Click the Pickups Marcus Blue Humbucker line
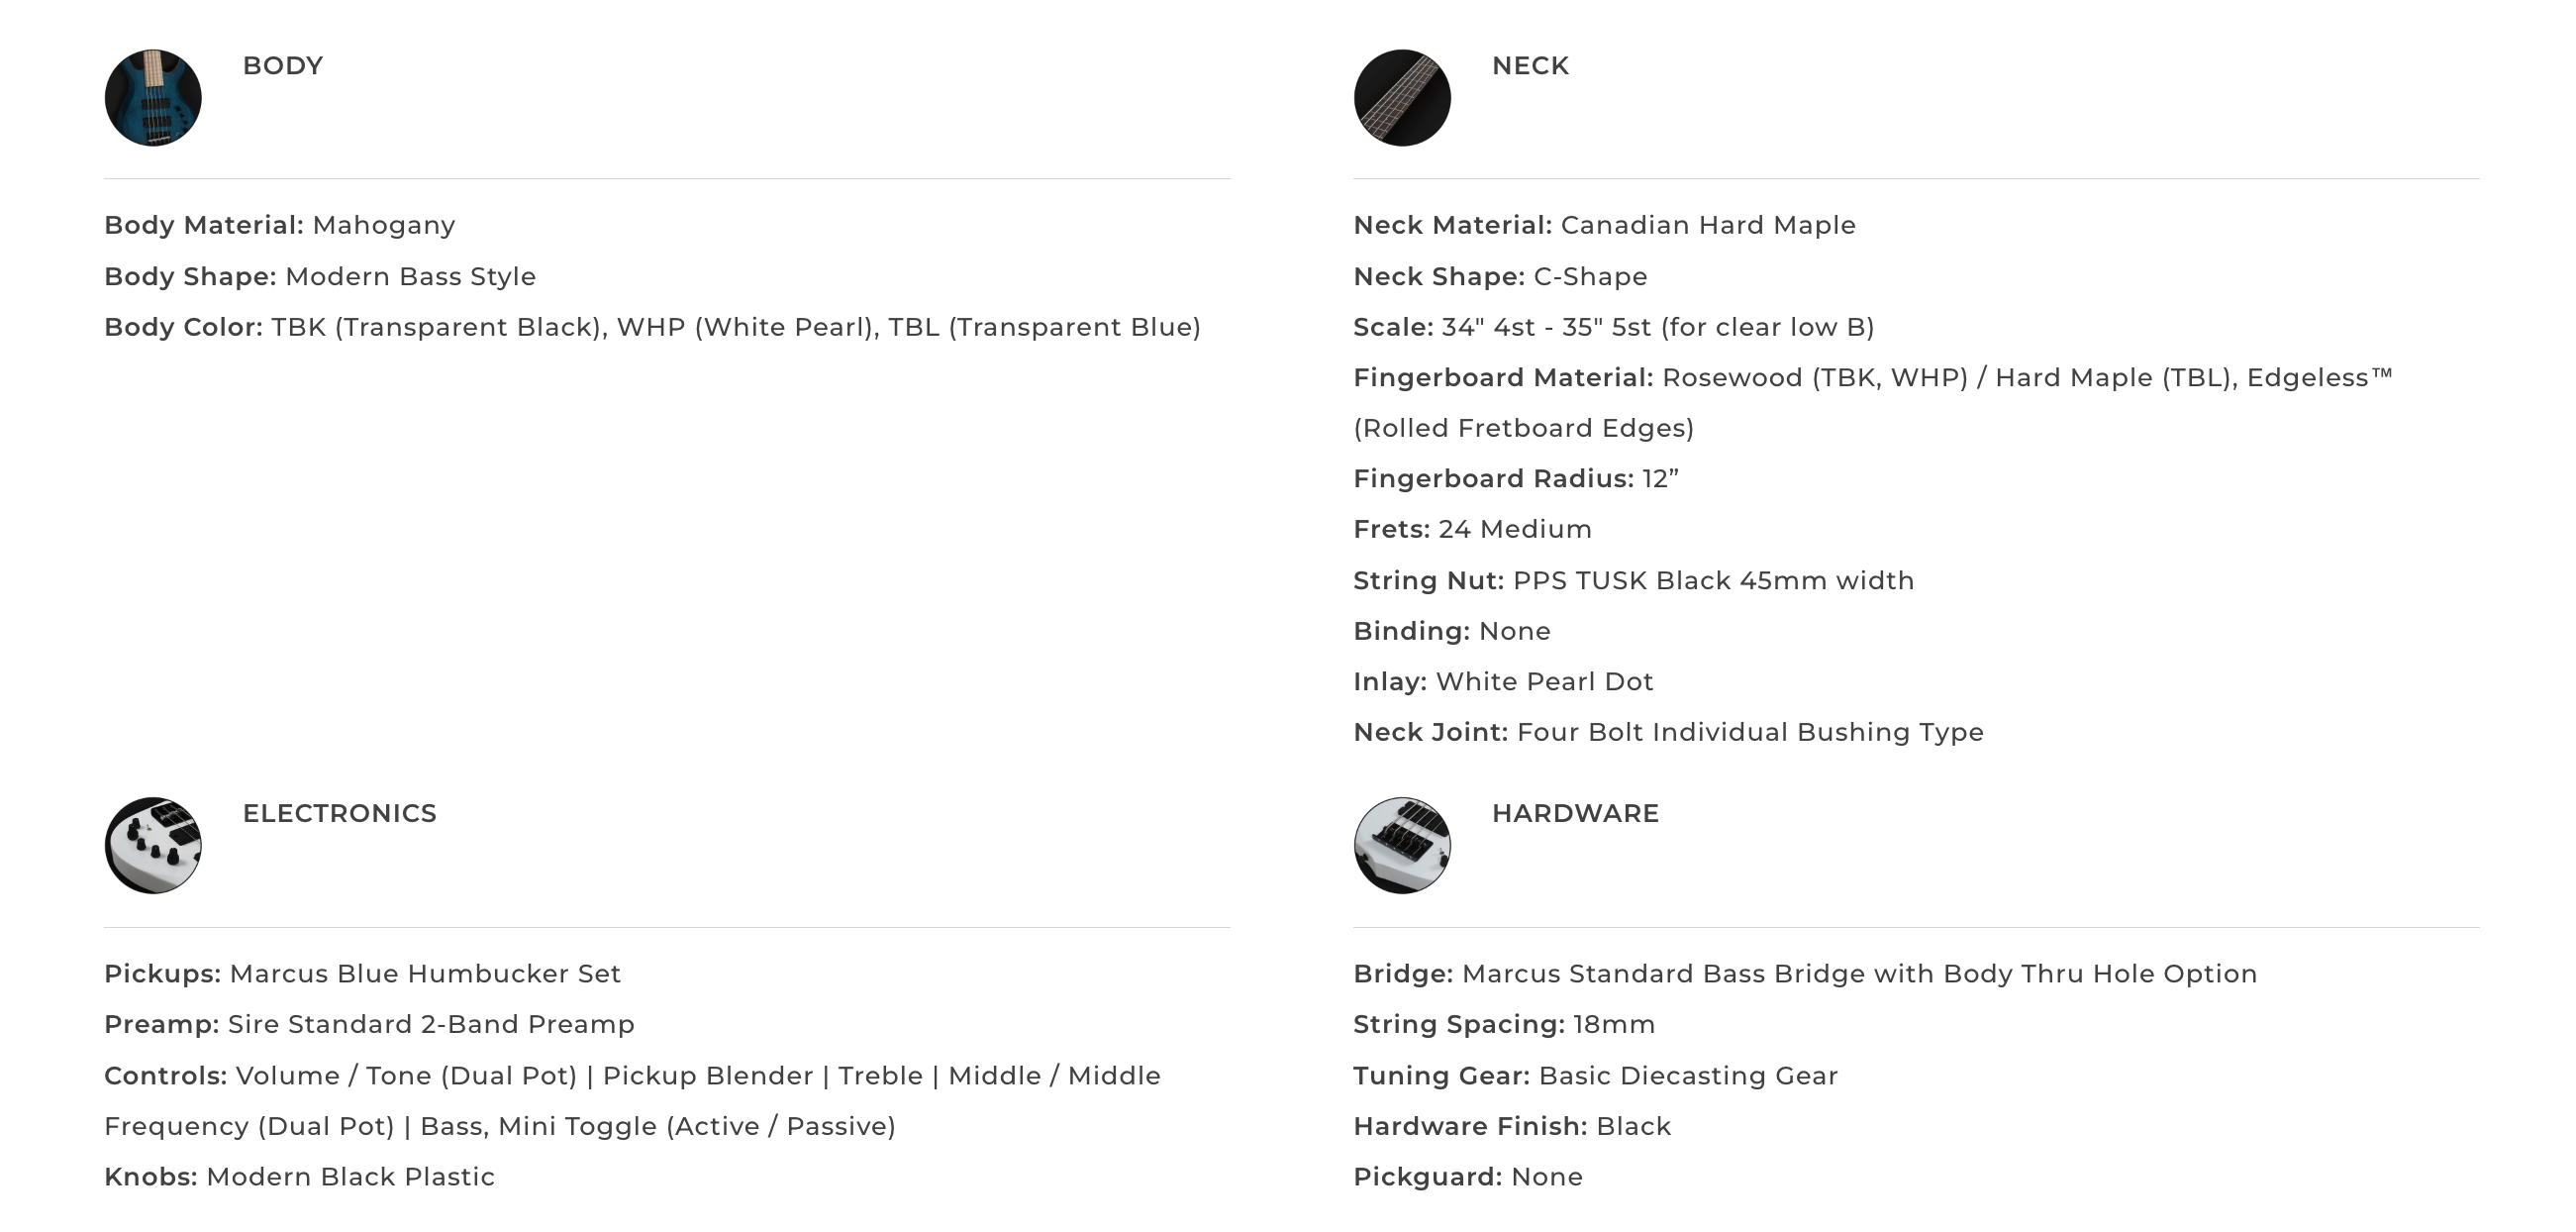 pyautogui.click(x=363, y=975)
